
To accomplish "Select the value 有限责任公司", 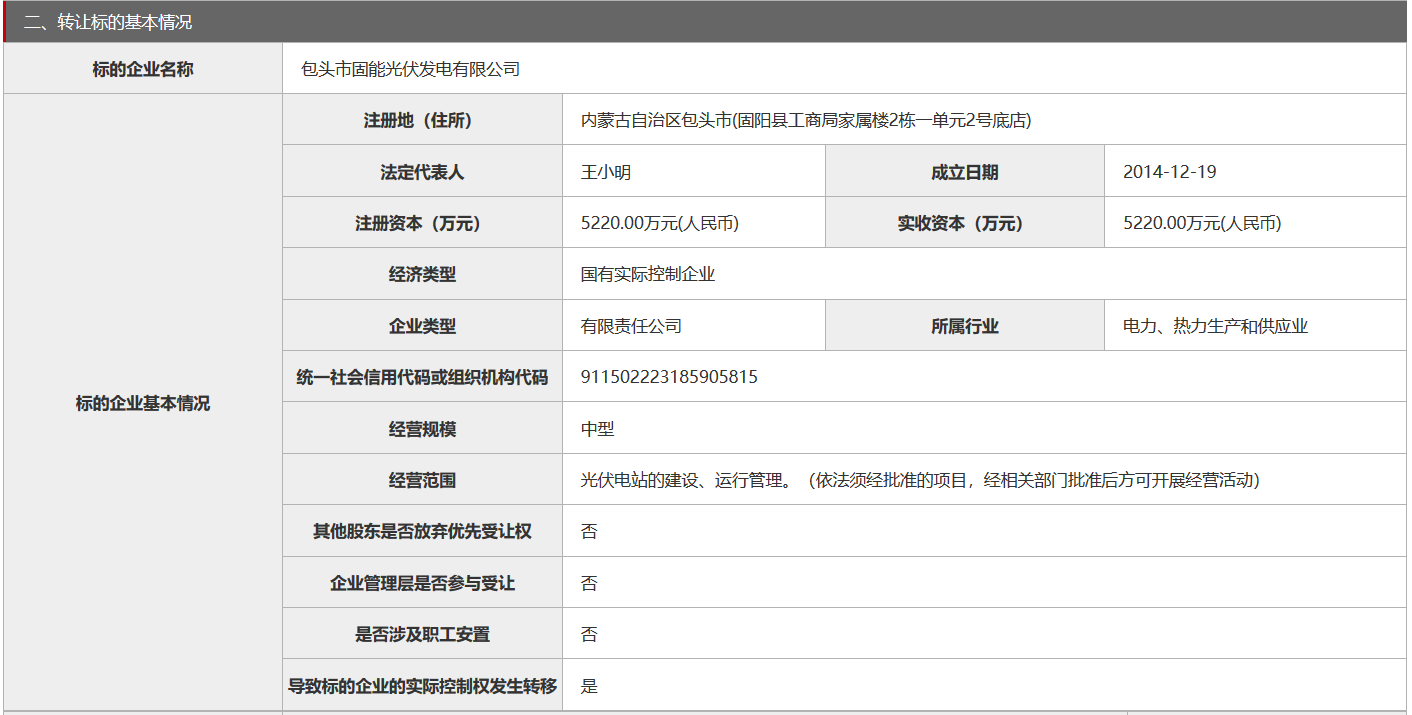I will coord(631,327).
